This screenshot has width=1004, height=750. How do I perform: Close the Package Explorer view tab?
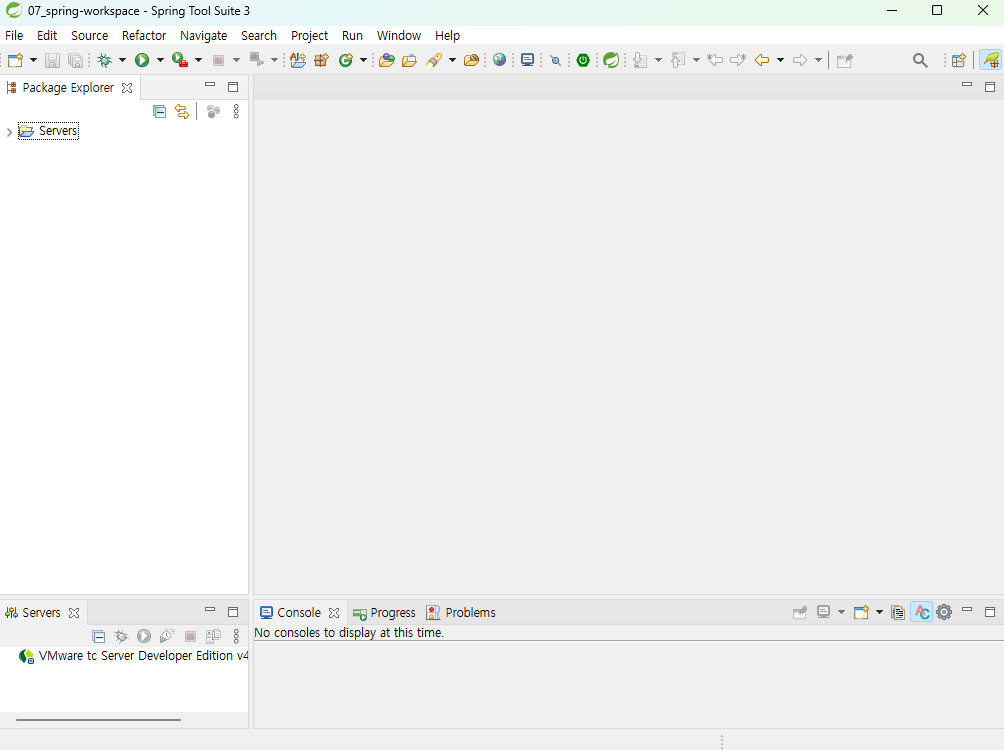127,88
